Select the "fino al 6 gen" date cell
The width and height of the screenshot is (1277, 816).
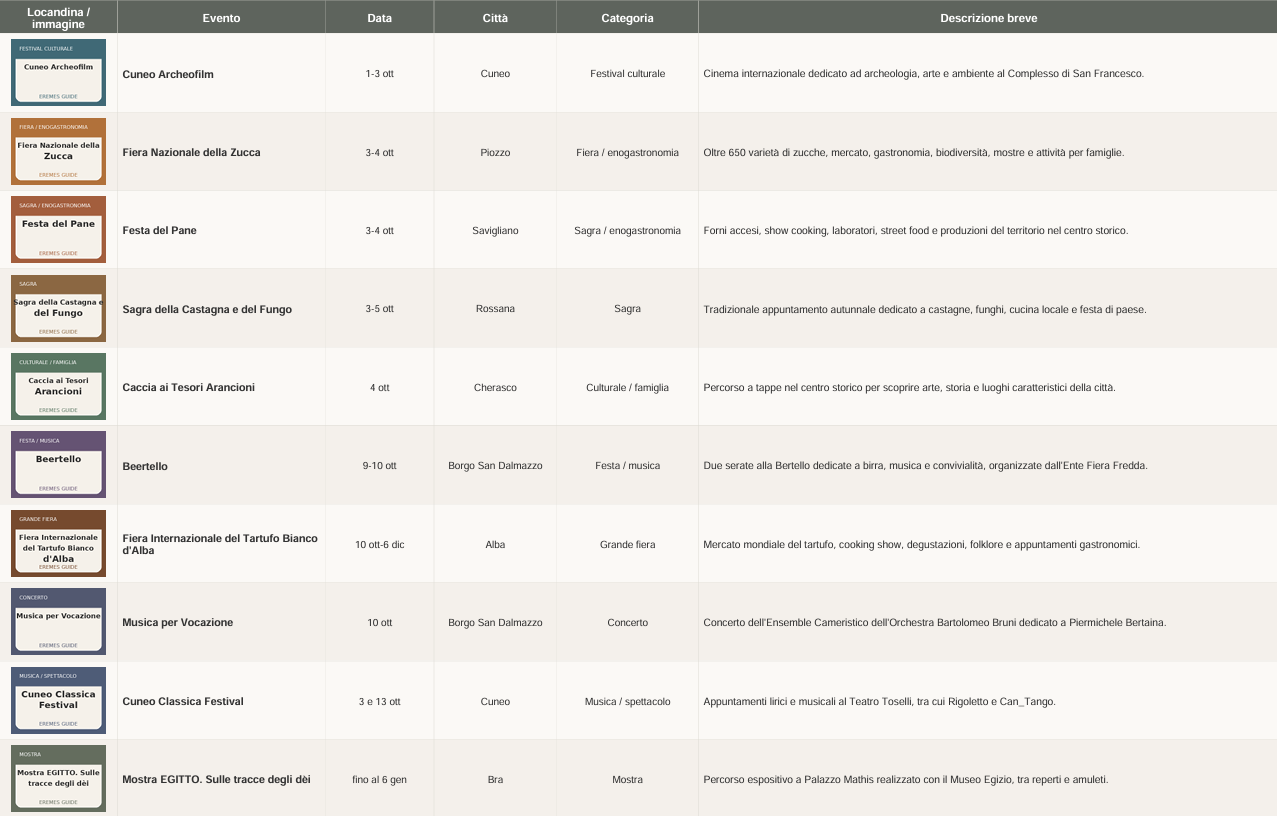point(380,779)
